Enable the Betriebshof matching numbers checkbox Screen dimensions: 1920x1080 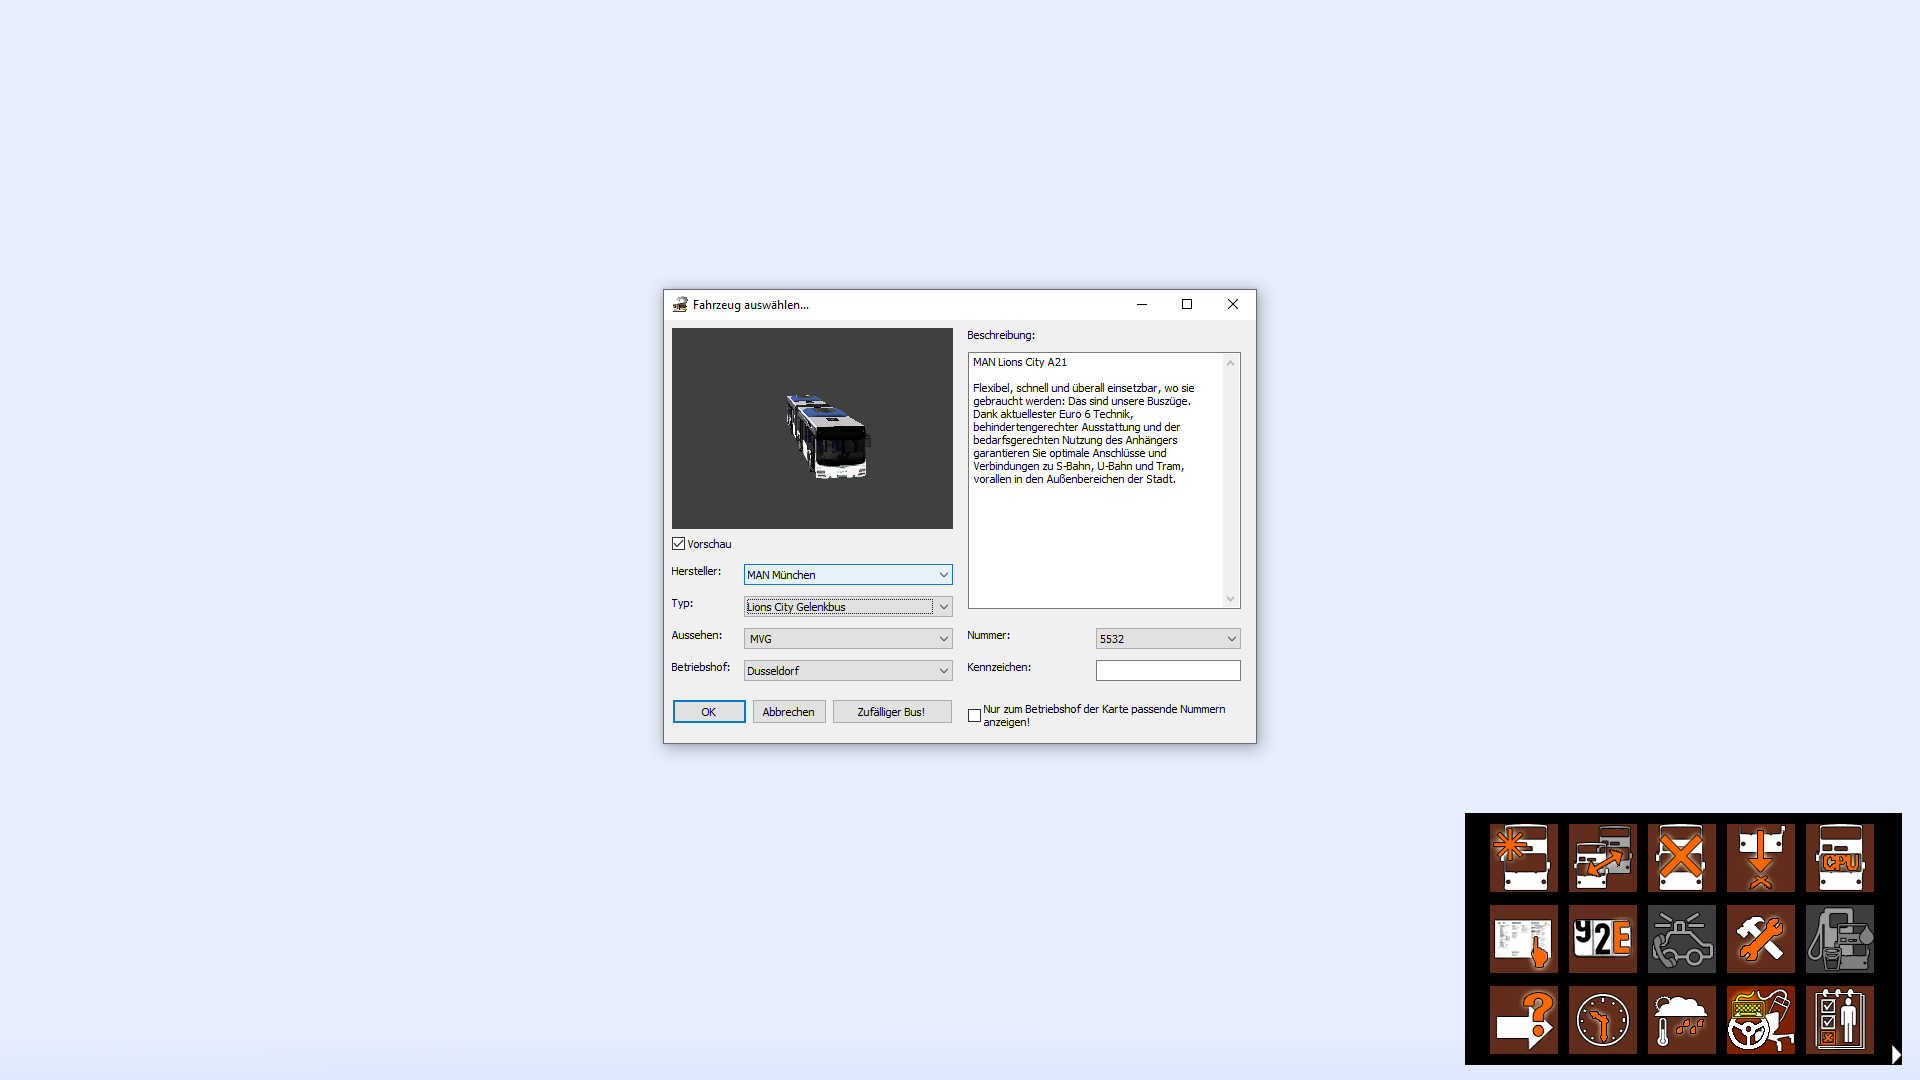click(x=975, y=716)
